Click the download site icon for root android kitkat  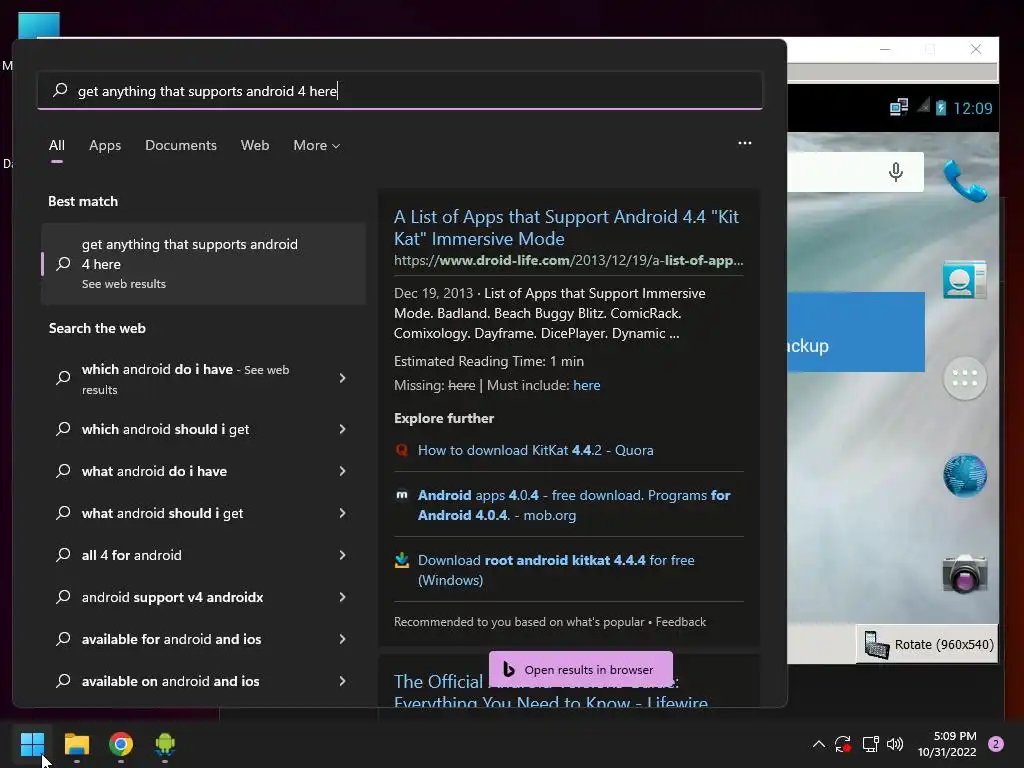point(402,560)
